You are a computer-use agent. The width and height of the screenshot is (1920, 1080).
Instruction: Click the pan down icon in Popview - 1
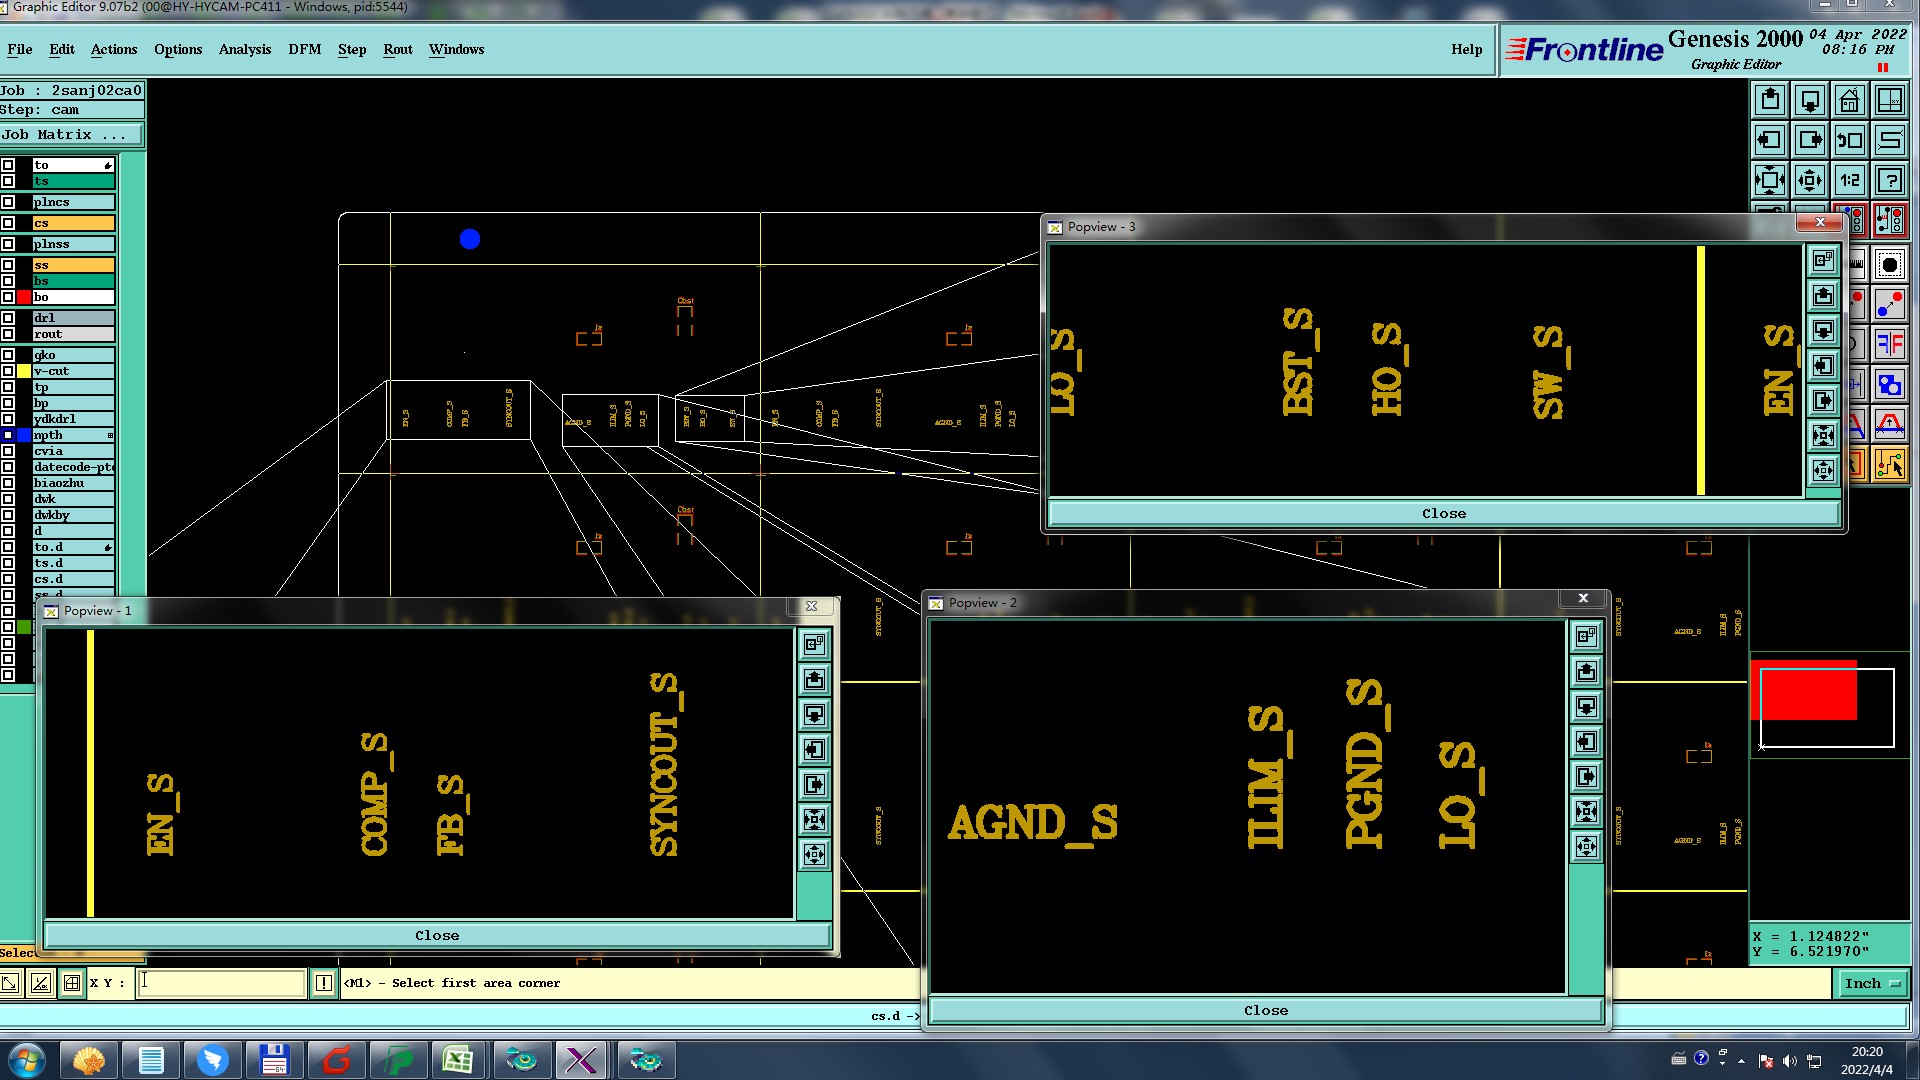pyautogui.click(x=815, y=715)
